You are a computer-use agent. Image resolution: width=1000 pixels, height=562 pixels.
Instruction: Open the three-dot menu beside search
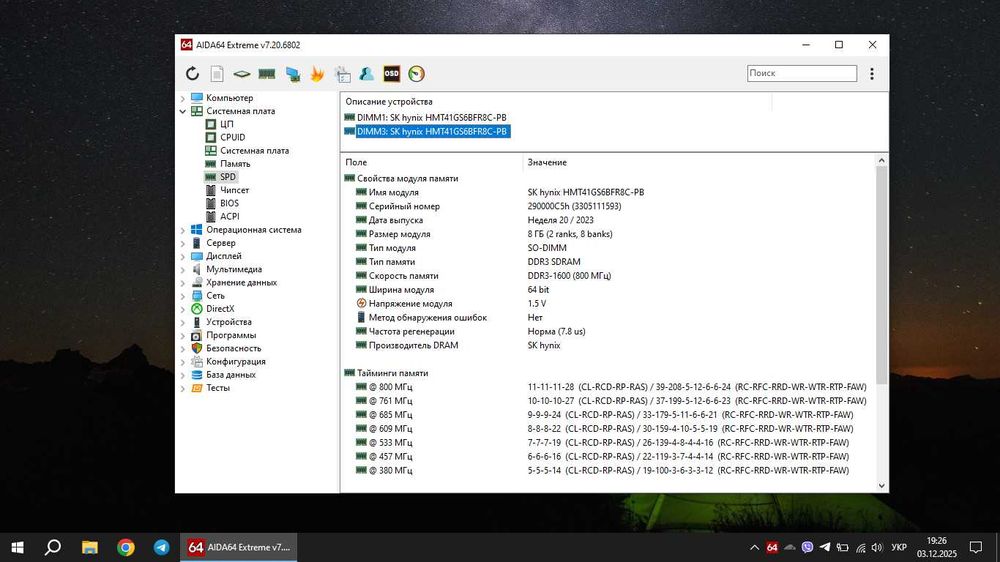click(x=872, y=73)
